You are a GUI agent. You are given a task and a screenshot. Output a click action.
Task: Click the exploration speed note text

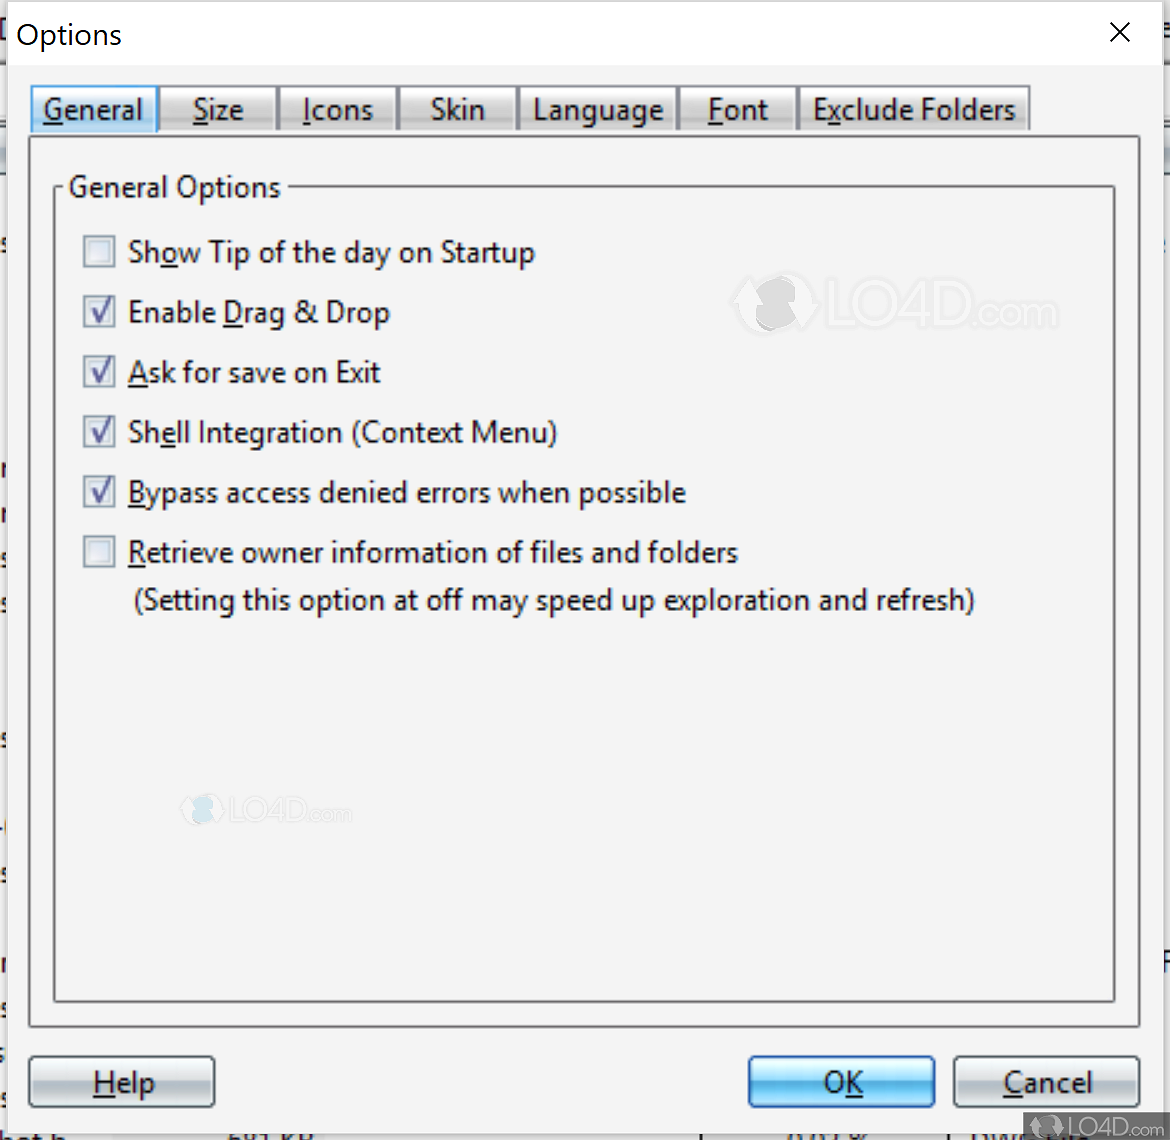554,600
